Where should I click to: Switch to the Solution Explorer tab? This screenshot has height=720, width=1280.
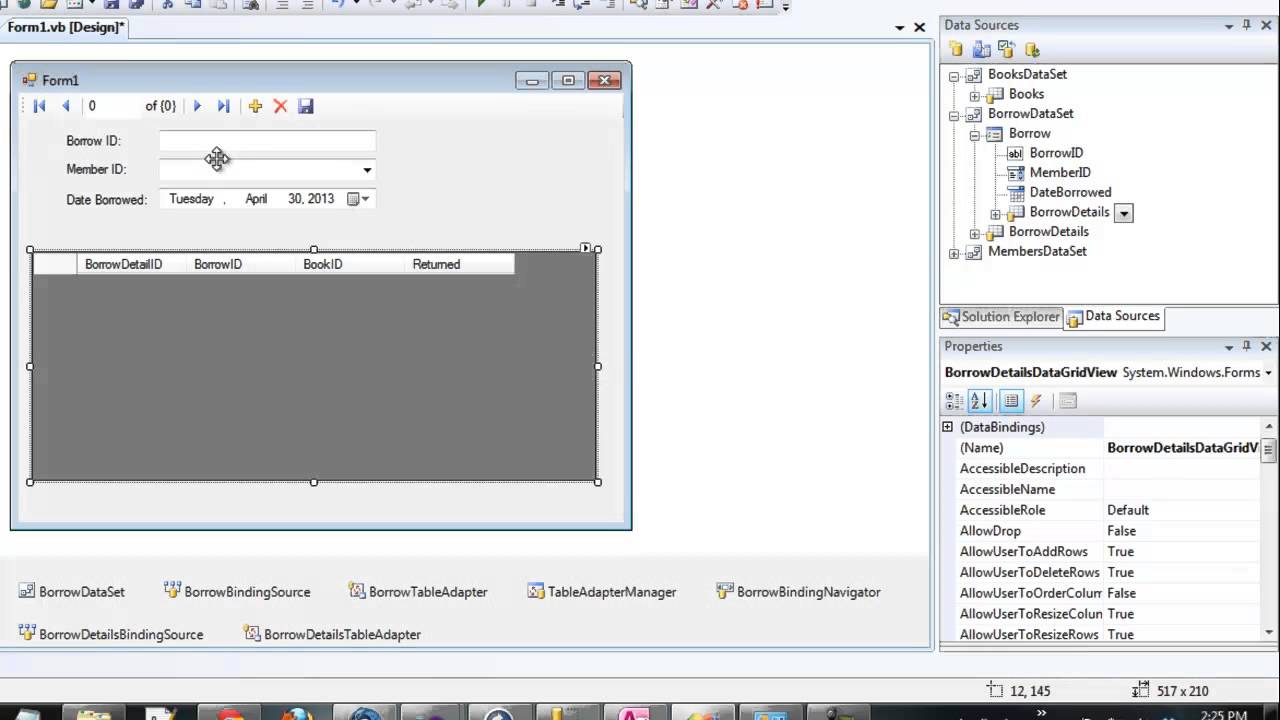pos(1001,317)
